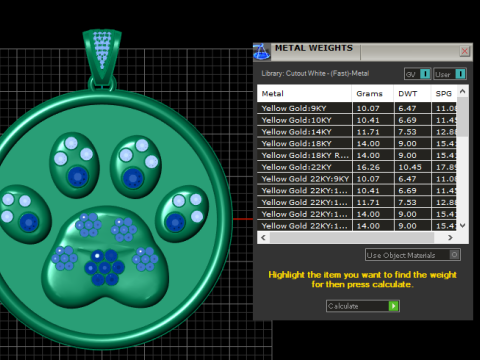Image resolution: width=480 pixels, height=360 pixels.
Task: Click the table scroll up arrow
Action: 462,91
